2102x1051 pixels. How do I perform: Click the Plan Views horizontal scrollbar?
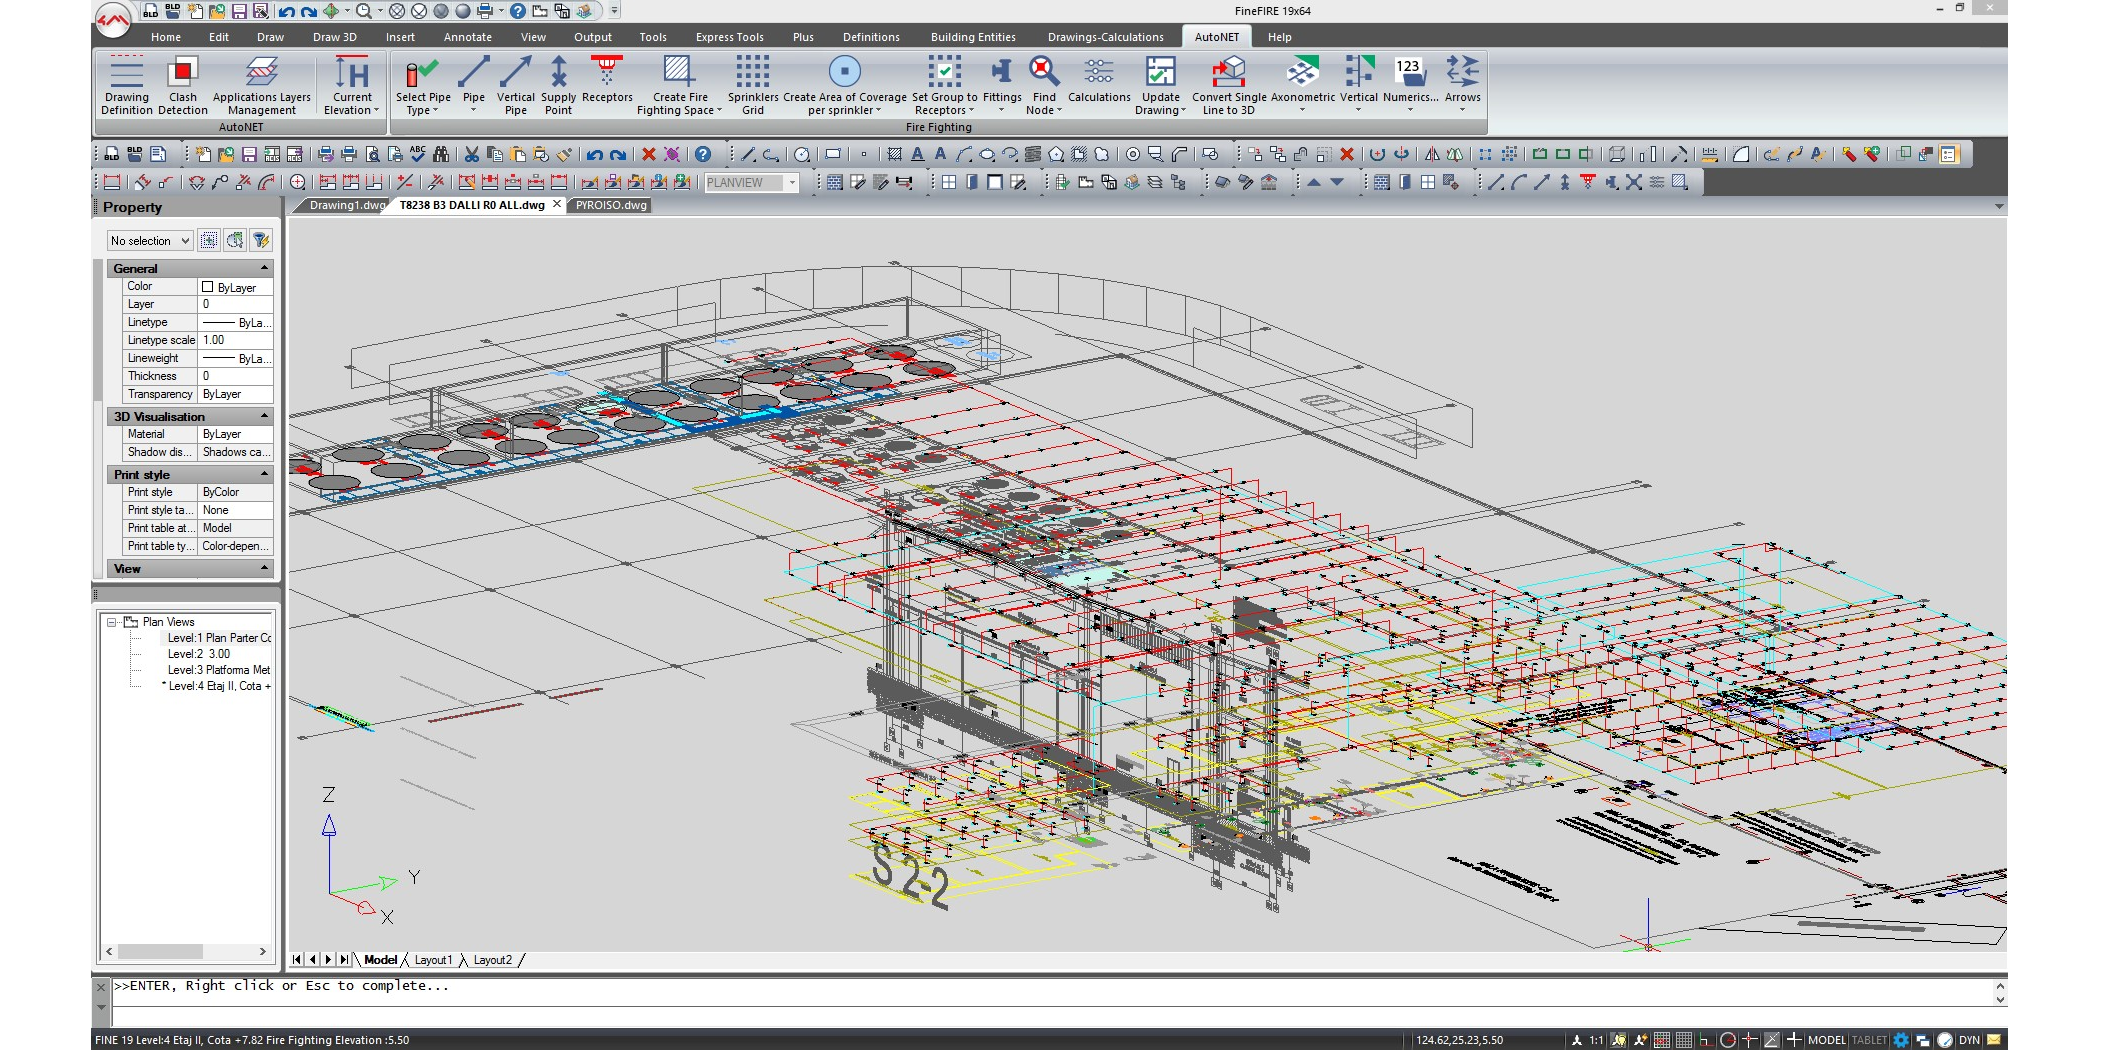coord(187,952)
